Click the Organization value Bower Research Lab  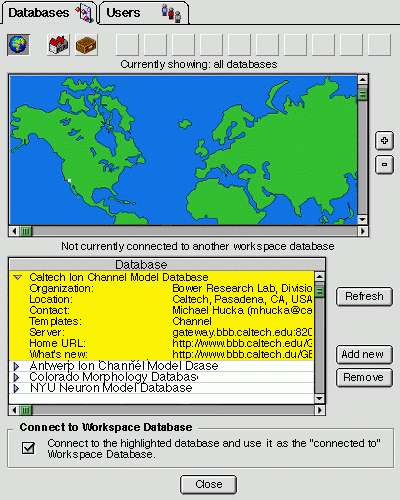tap(242, 288)
